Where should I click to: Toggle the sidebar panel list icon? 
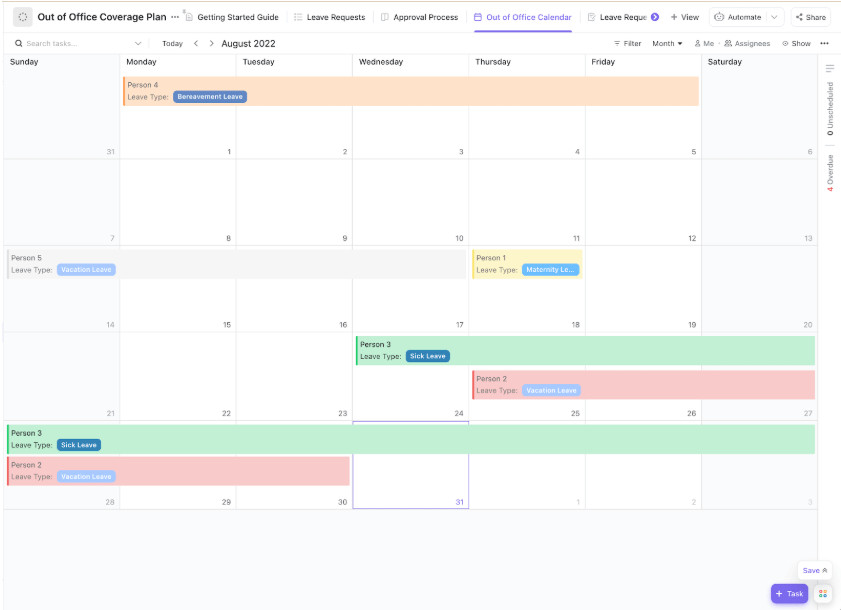pyautogui.click(x=830, y=68)
